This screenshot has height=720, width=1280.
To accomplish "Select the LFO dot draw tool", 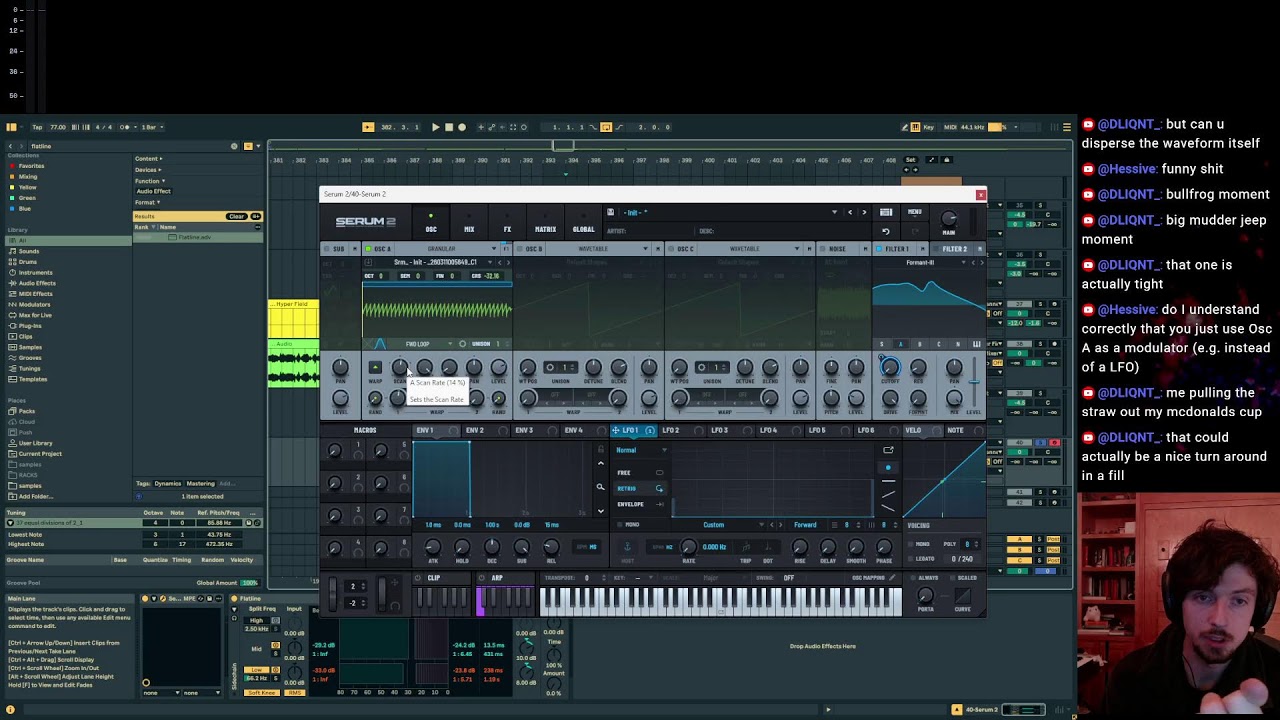I will tap(888, 468).
